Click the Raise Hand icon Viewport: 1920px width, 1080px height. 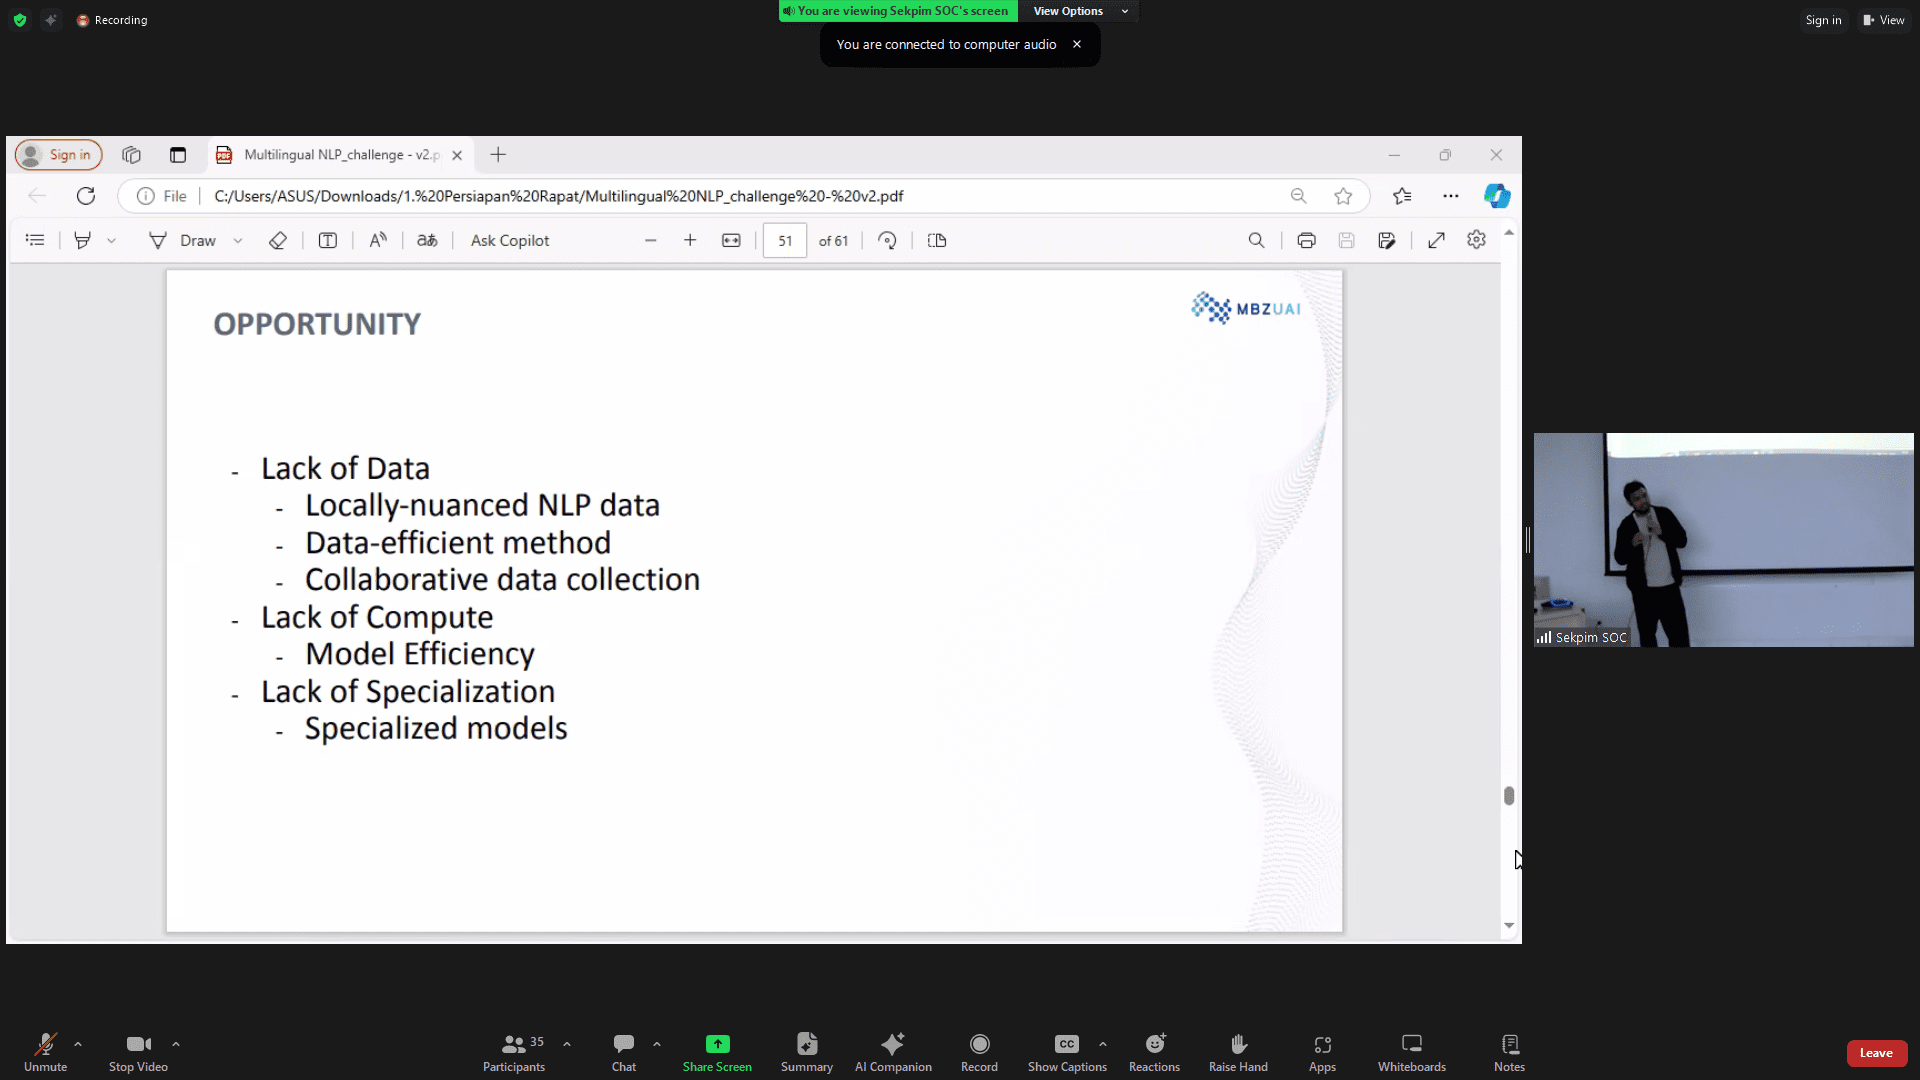pos(1238,1044)
